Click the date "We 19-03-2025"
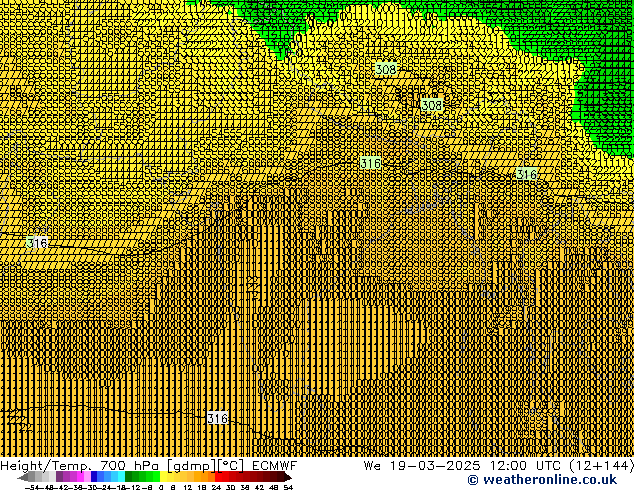 422,465
